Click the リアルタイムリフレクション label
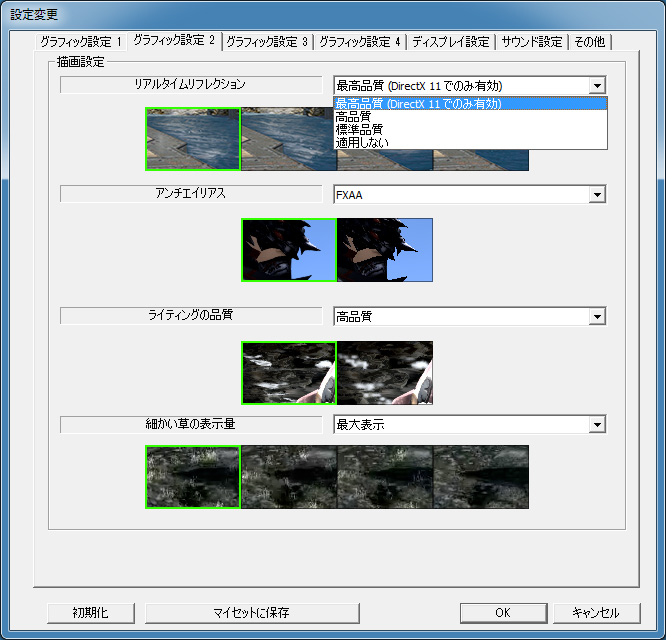 click(191, 85)
